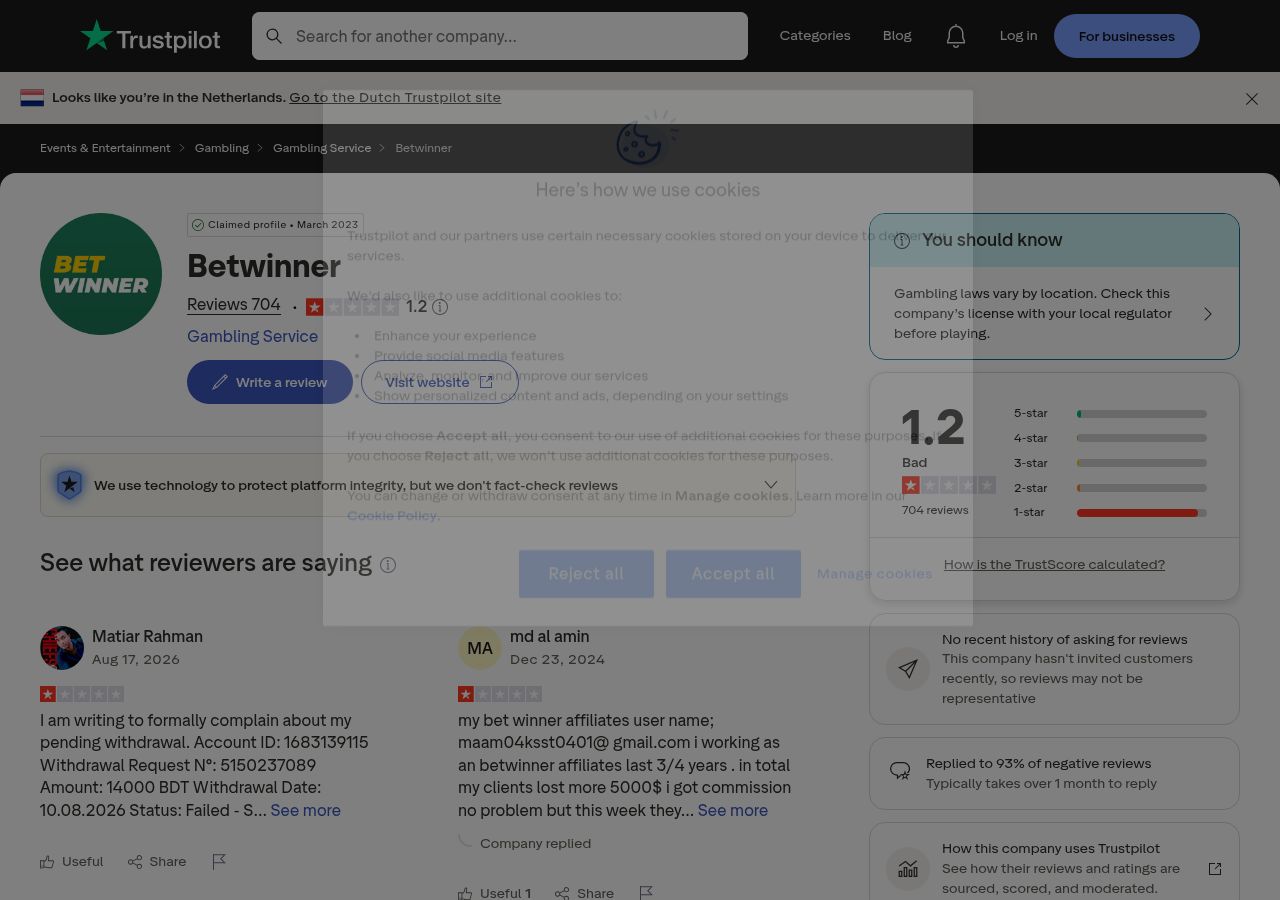Go to Events & Entertainment breadcrumb
The height and width of the screenshot is (900, 1280).
(x=105, y=148)
